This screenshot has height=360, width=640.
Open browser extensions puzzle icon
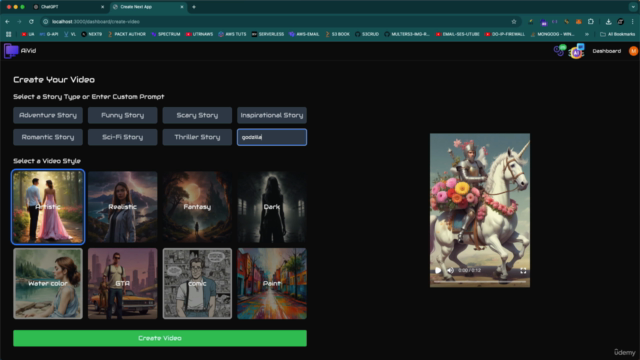591,22
